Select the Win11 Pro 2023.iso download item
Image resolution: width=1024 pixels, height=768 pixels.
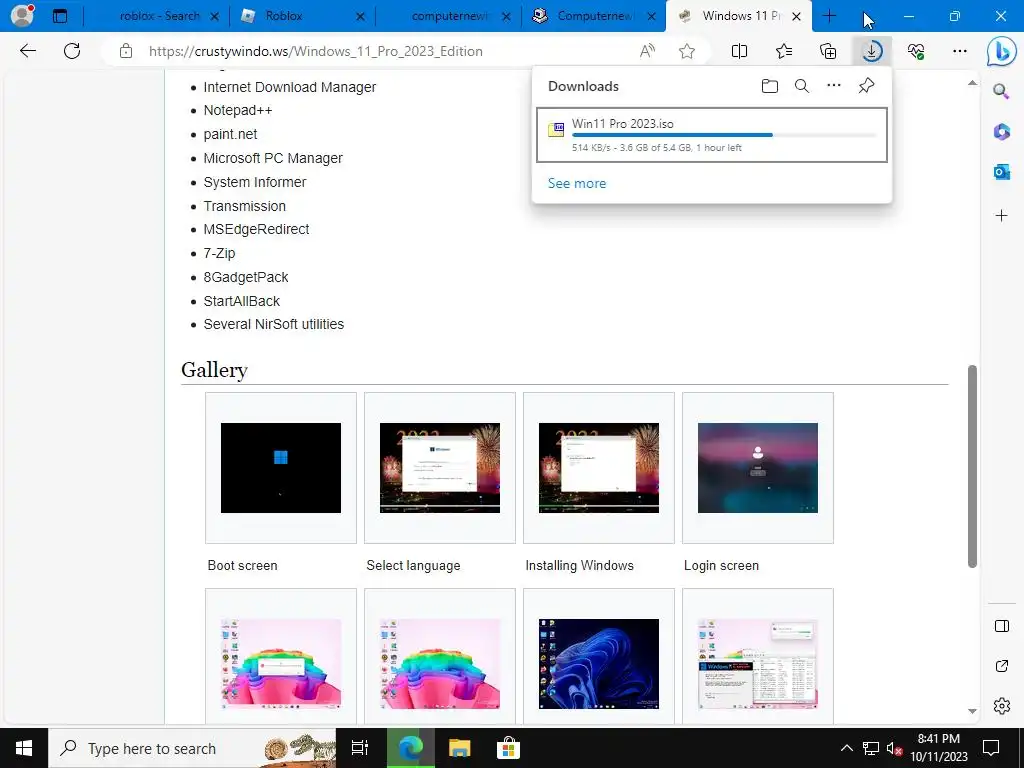(x=712, y=135)
